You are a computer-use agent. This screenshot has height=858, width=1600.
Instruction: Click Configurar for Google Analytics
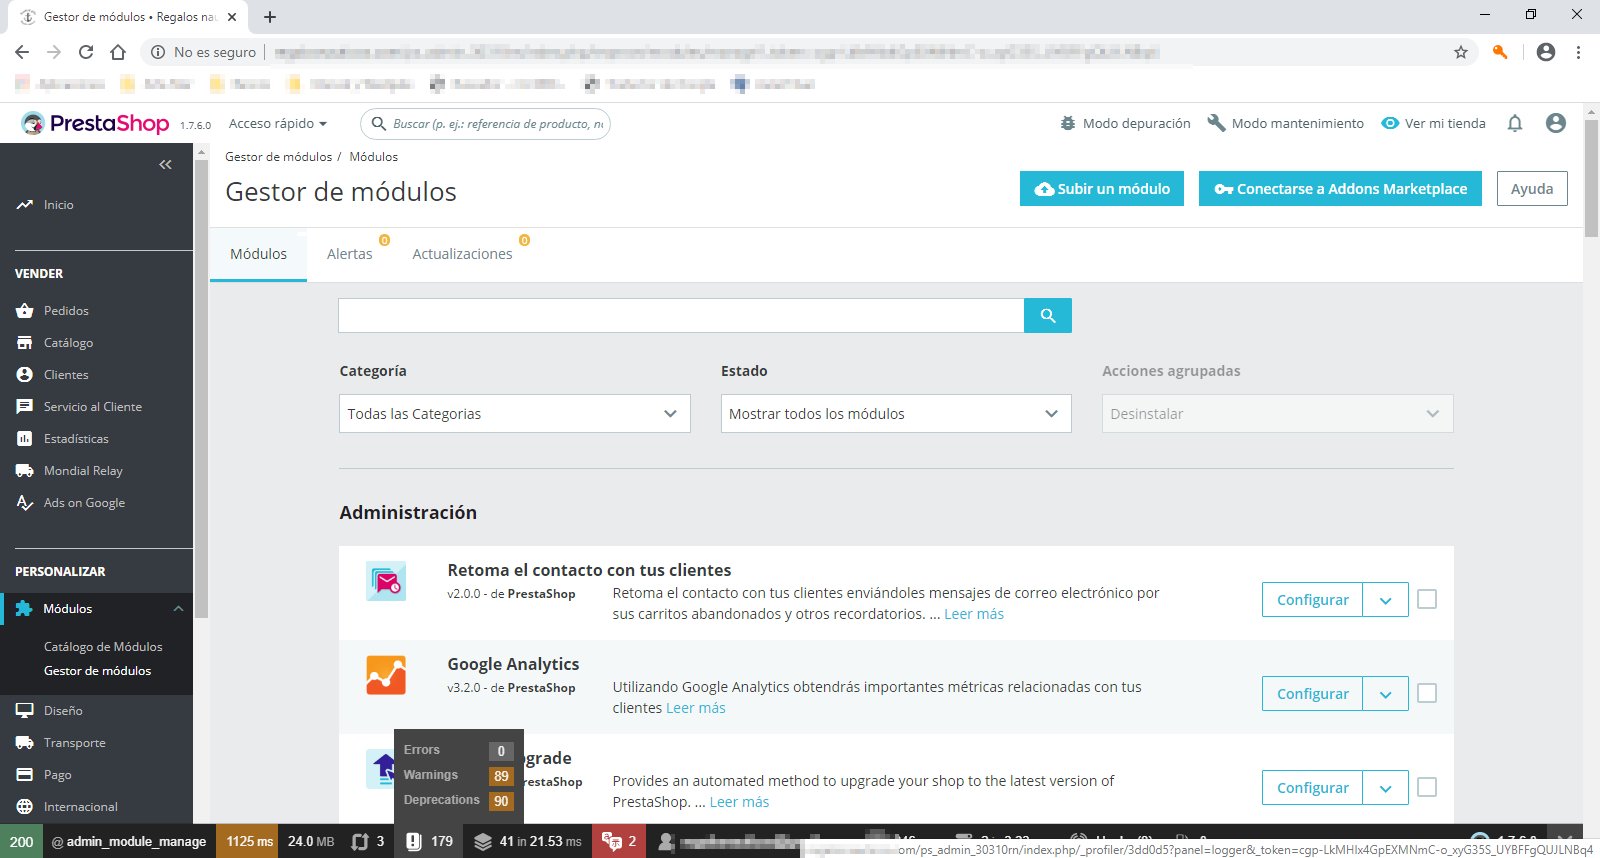click(x=1312, y=694)
